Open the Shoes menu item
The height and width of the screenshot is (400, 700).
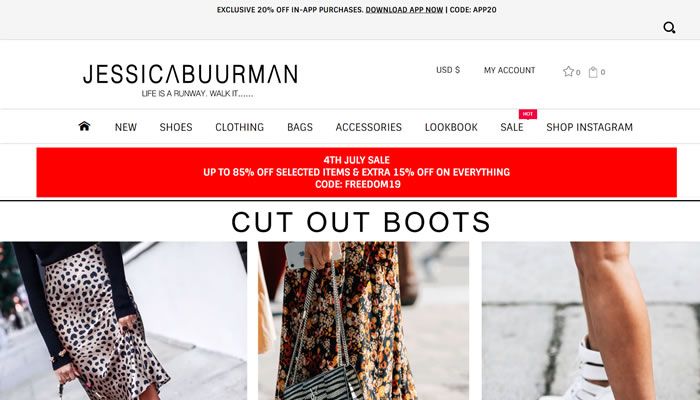click(176, 127)
